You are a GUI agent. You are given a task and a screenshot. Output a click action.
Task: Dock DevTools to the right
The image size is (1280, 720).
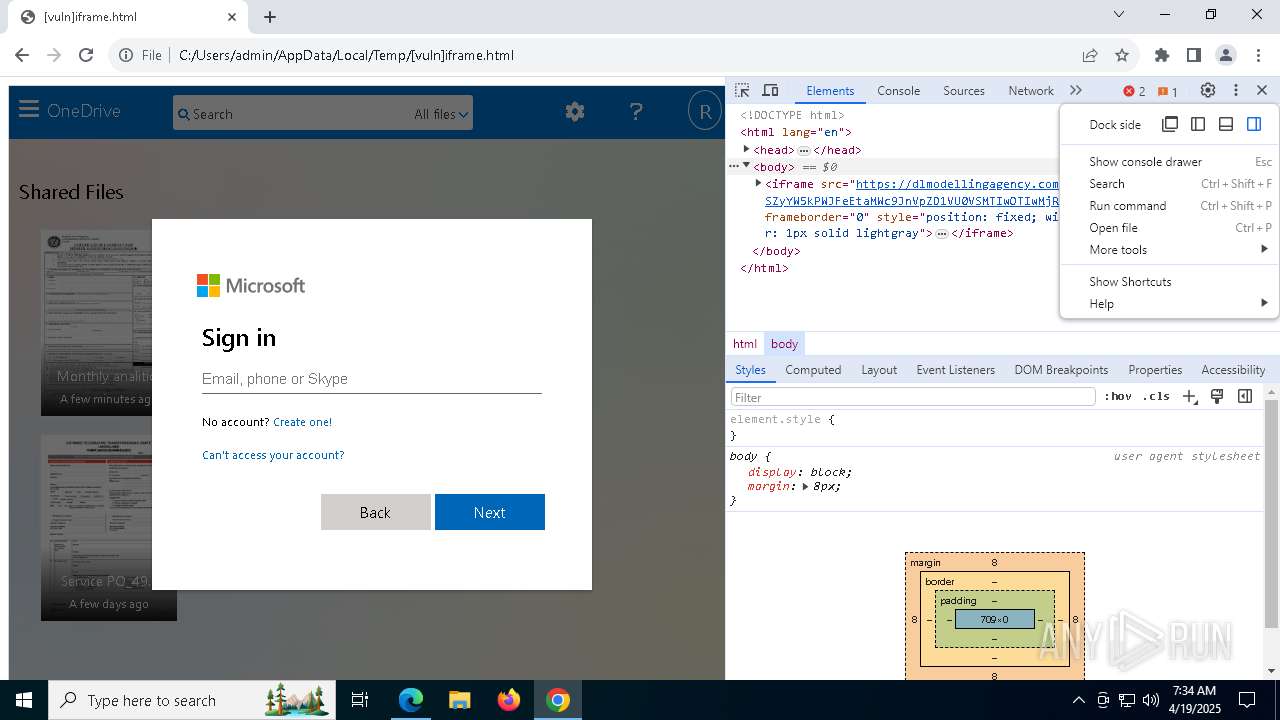[1254, 124]
